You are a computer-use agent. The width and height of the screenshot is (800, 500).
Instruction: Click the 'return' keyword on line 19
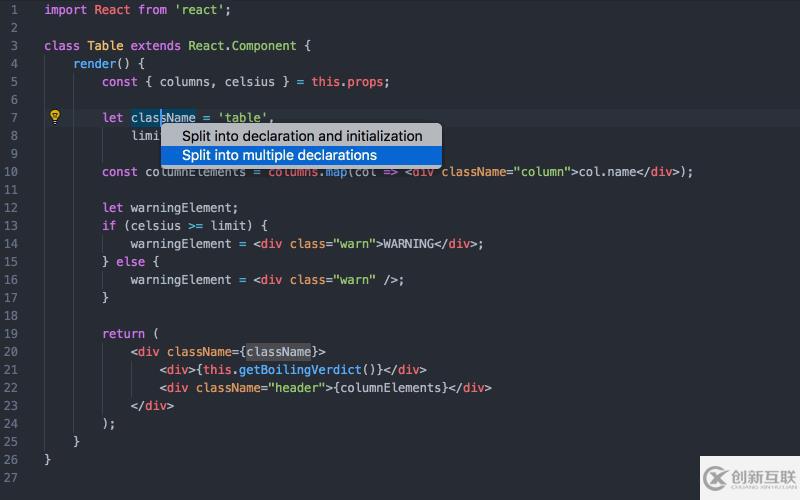[123, 334]
